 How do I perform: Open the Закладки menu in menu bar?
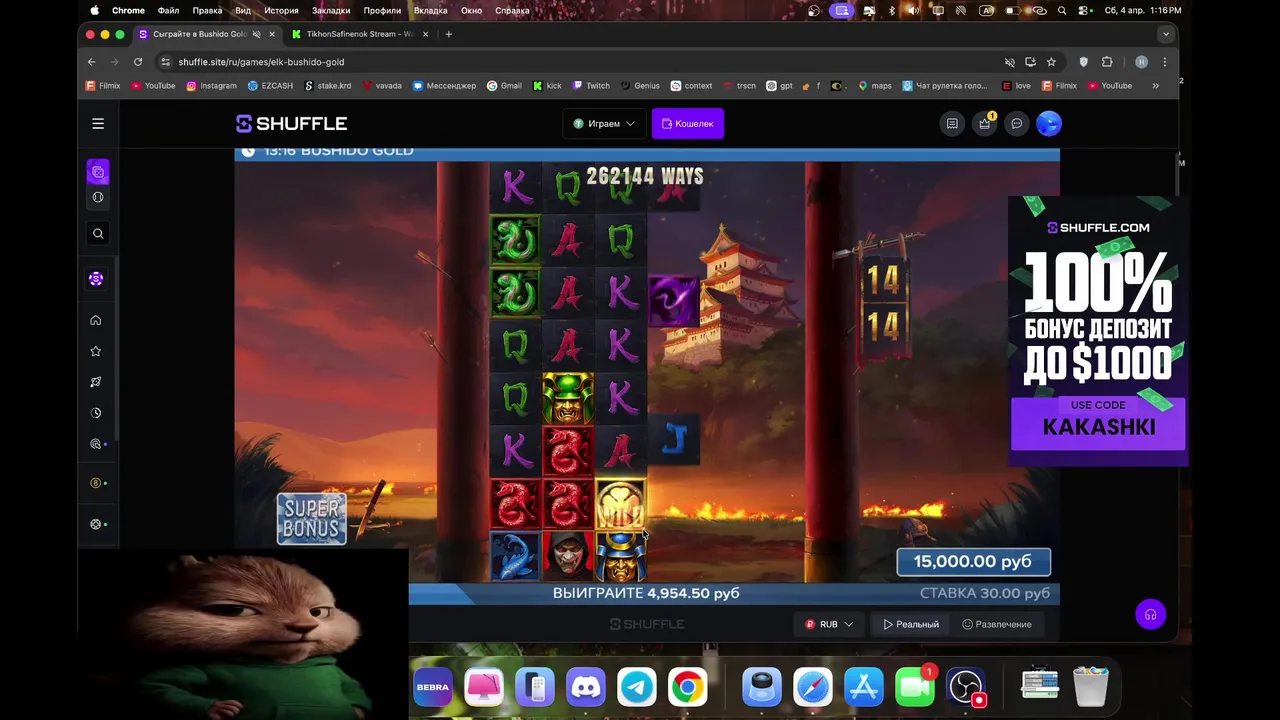(331, 10)
